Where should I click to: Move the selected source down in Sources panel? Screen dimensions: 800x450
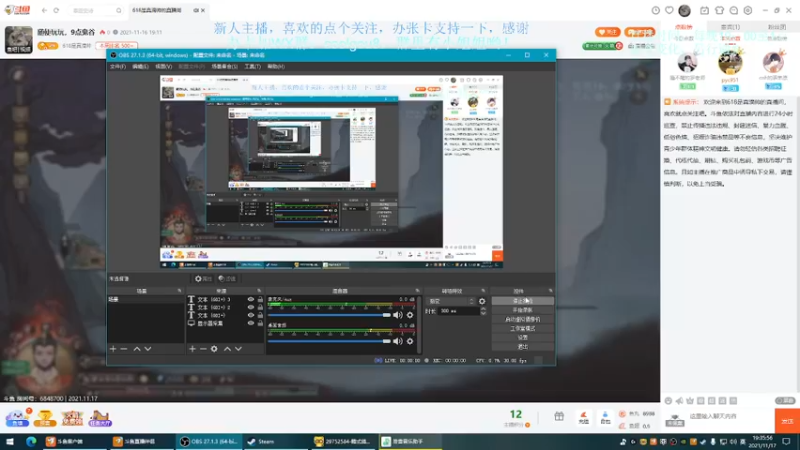point(238,349)
